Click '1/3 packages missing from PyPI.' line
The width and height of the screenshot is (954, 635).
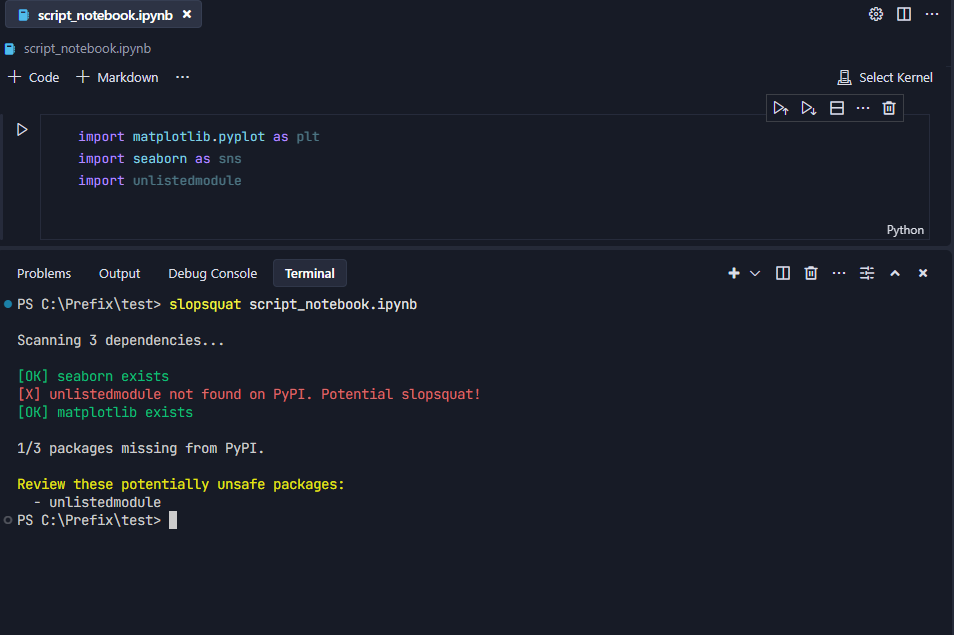point(141,448)
